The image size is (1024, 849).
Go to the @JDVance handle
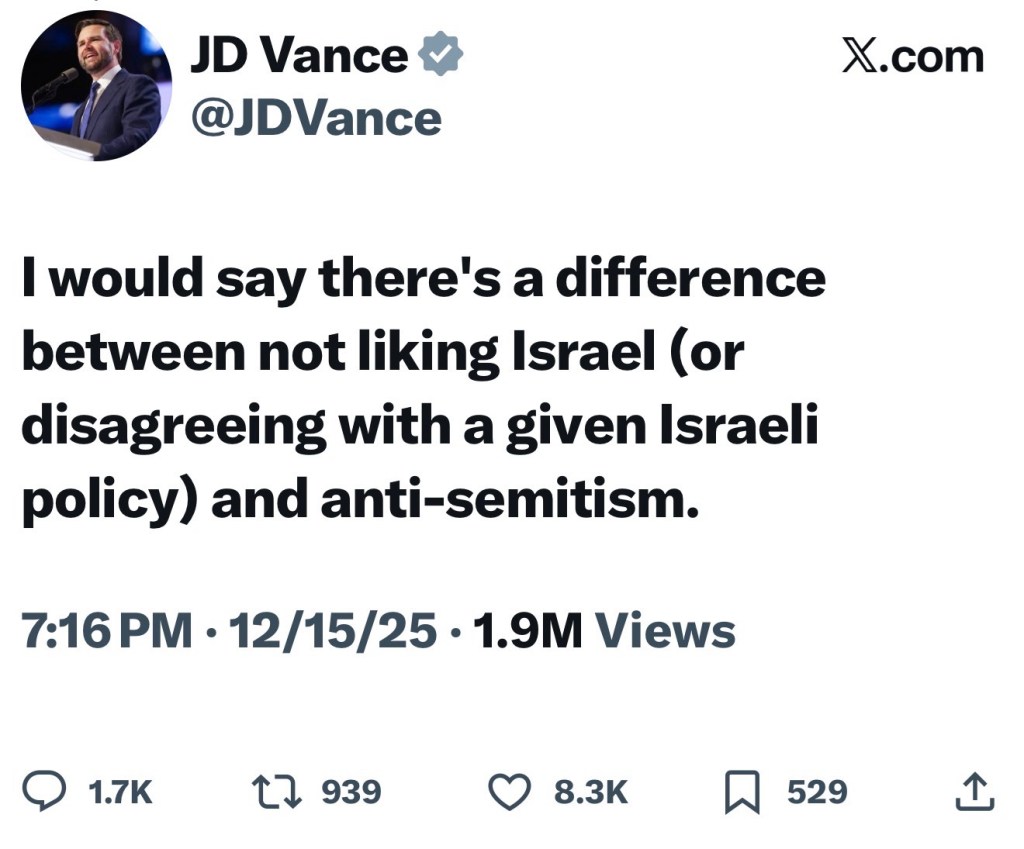[x=315, y=118]
